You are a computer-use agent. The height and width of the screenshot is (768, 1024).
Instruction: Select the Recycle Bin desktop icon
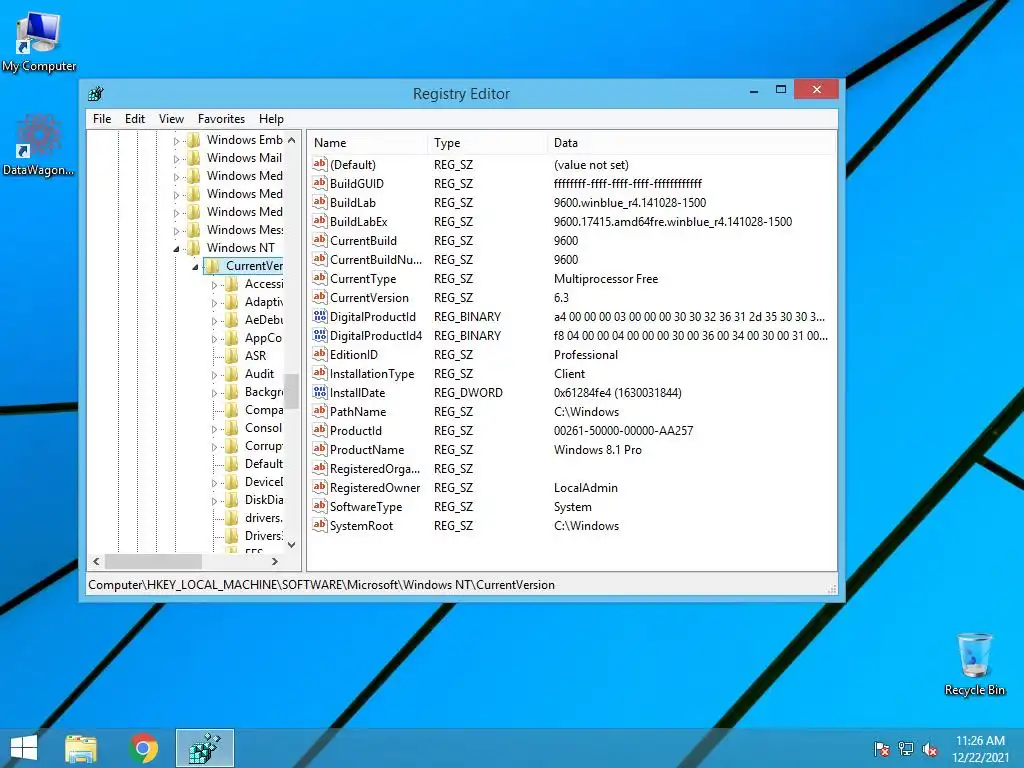974,665
